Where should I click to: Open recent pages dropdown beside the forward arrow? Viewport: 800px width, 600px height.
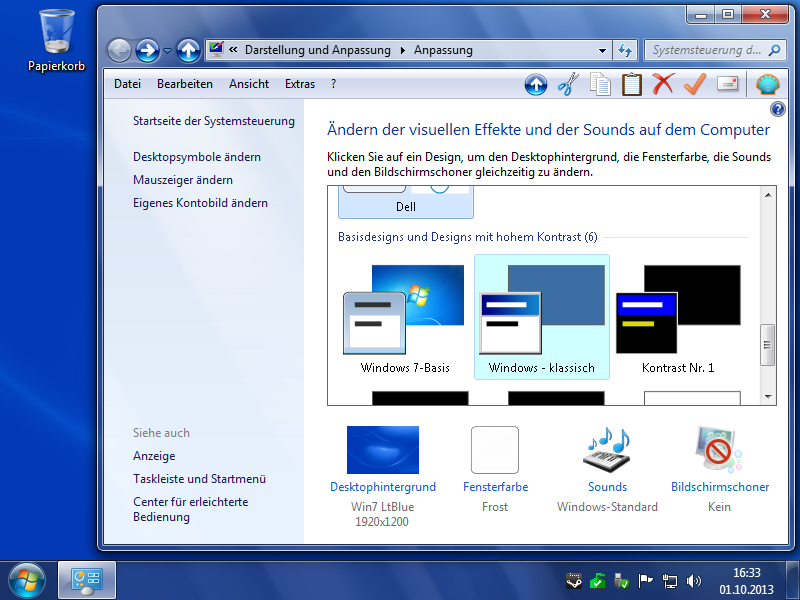(167, 51)
